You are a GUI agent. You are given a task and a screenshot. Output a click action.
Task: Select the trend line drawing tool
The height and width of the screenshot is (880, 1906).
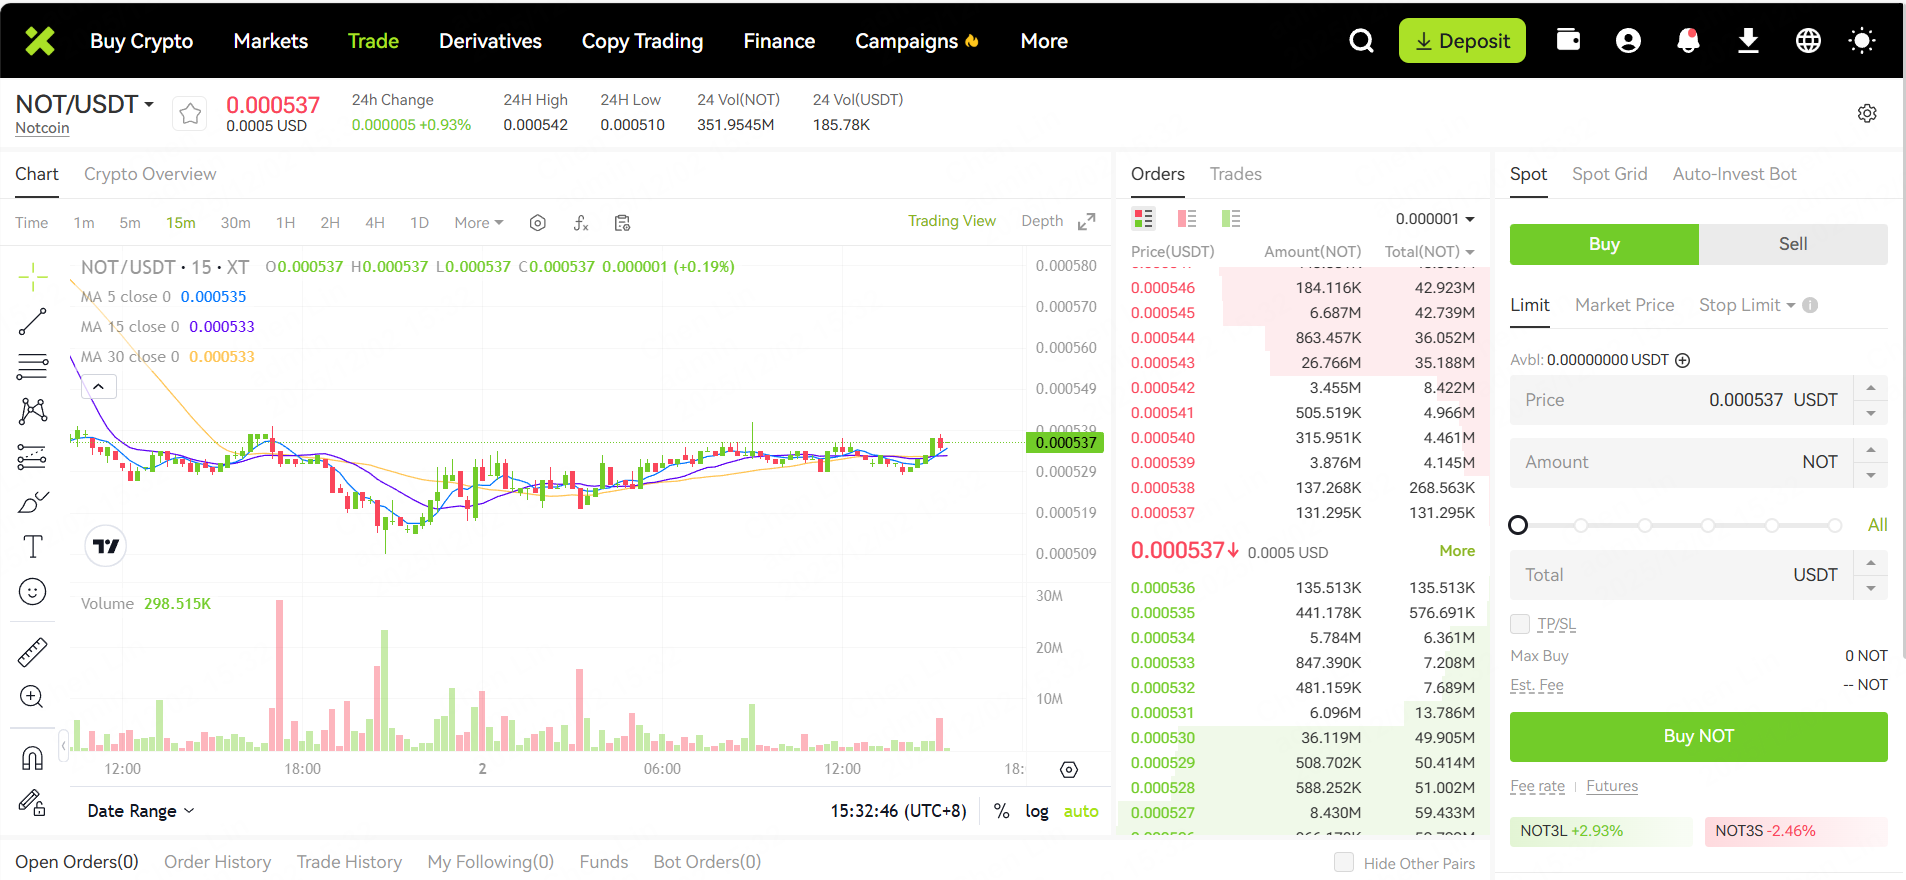(32, 322)
